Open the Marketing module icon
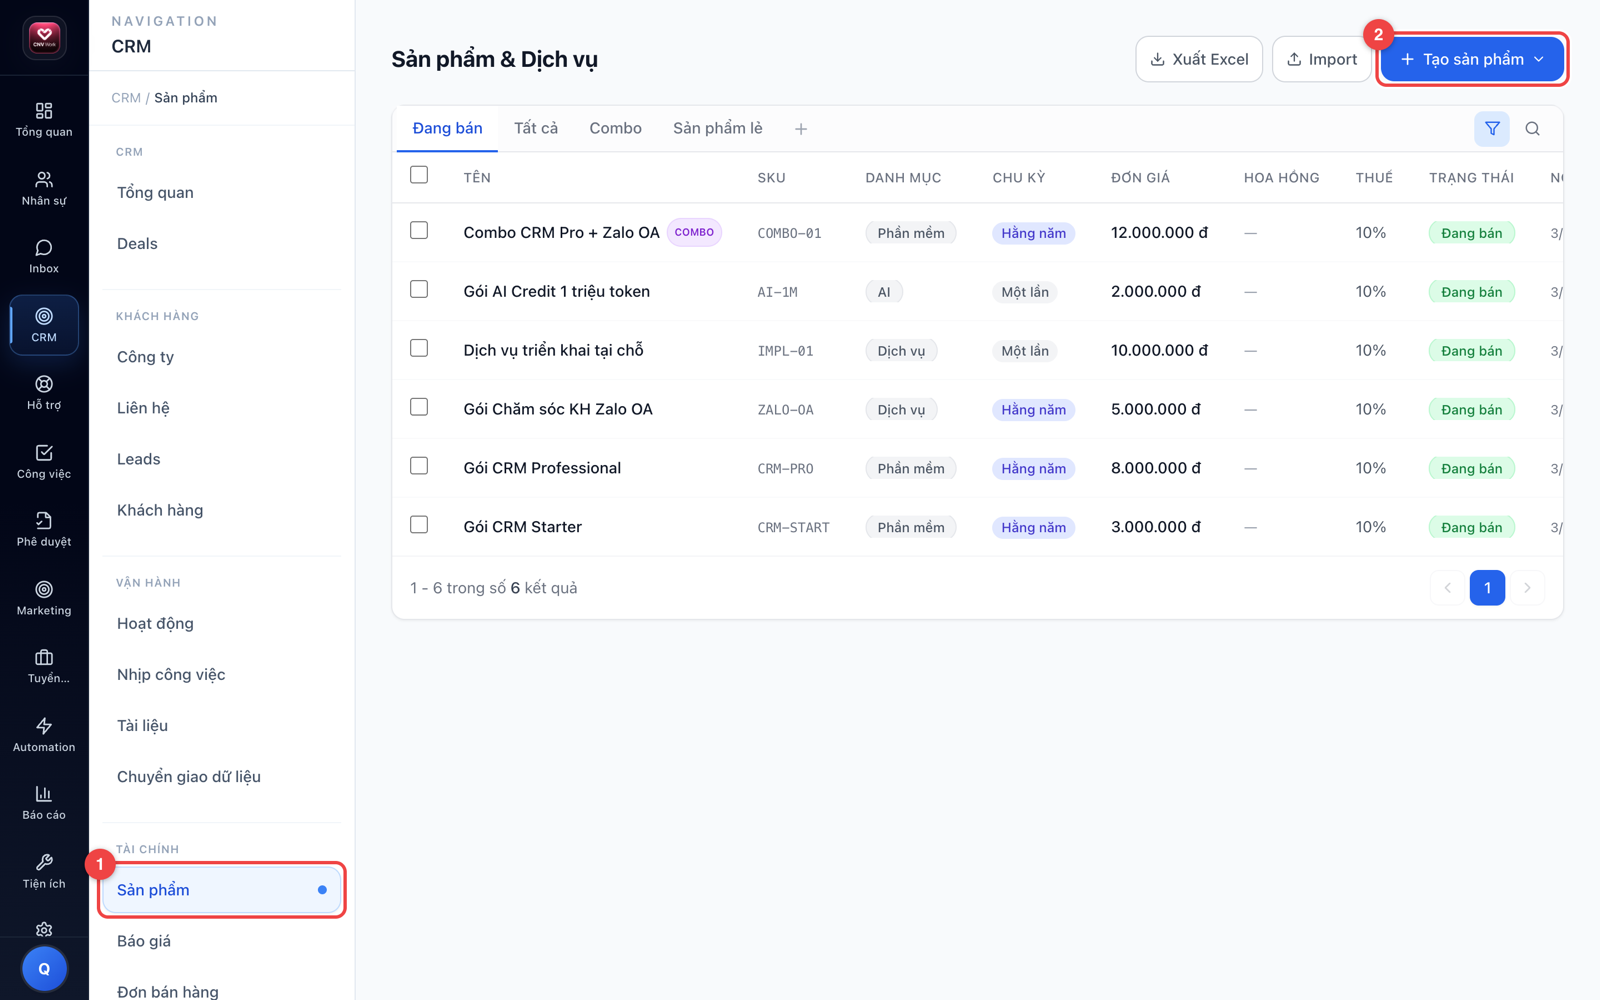 [x=44, y=598]
